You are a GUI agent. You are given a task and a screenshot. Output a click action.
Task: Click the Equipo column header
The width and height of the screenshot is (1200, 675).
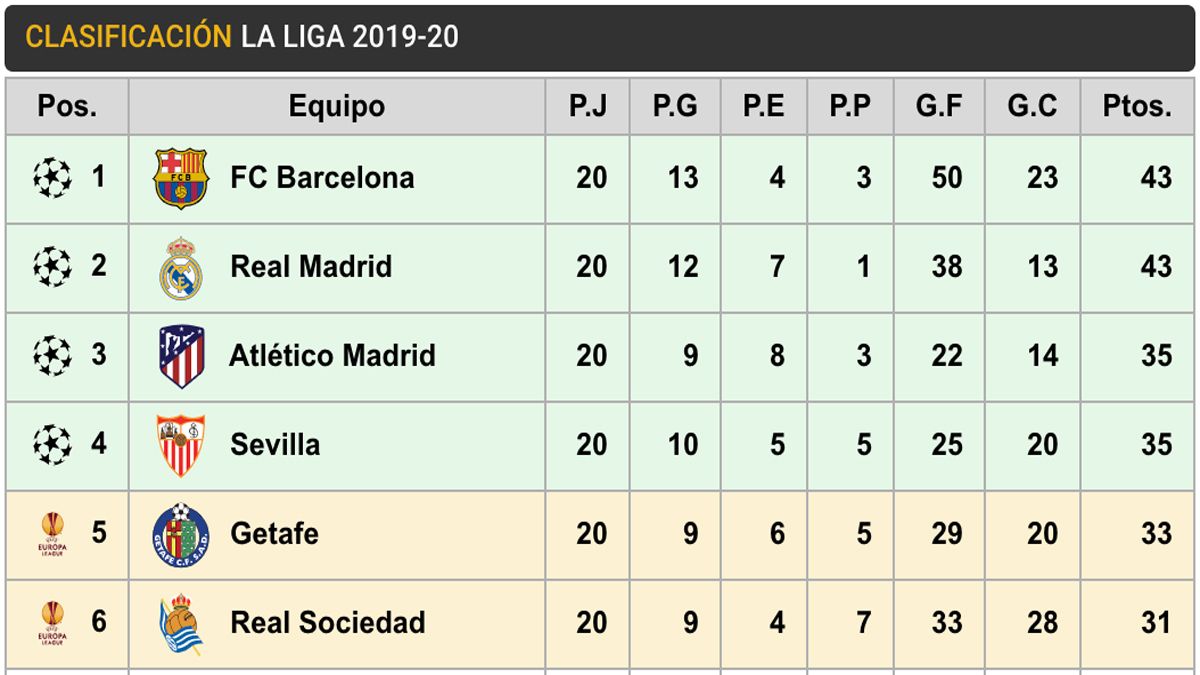[336, 106]
